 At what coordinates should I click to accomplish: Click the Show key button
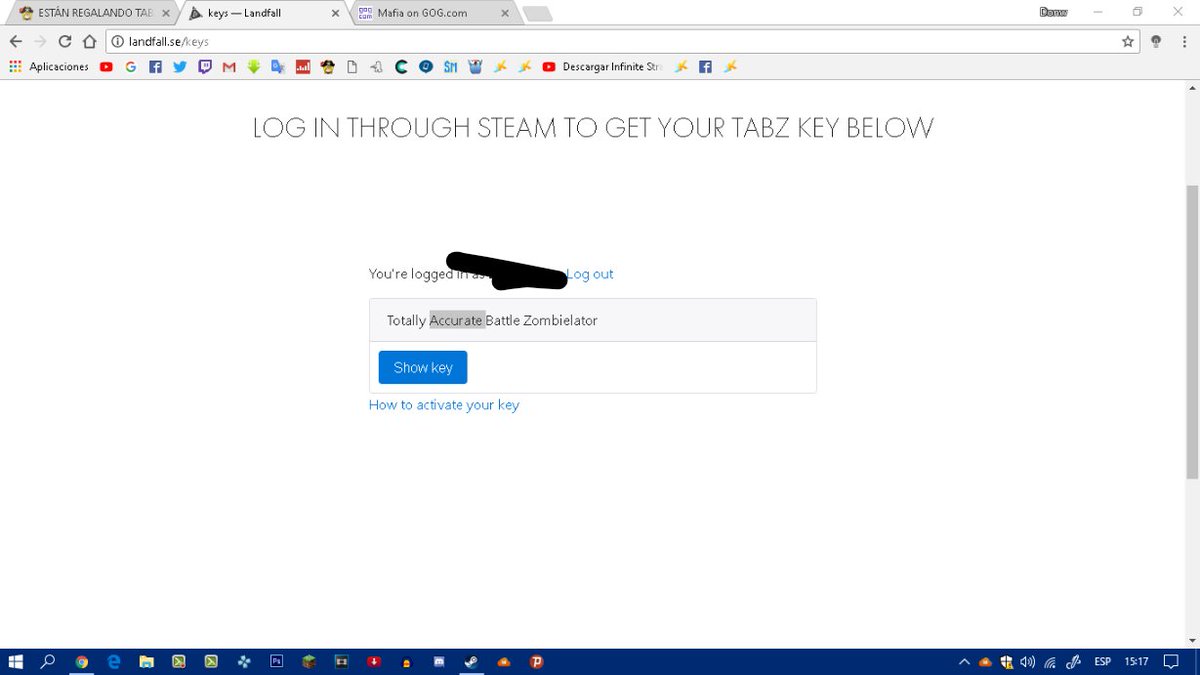pos(423,367)
